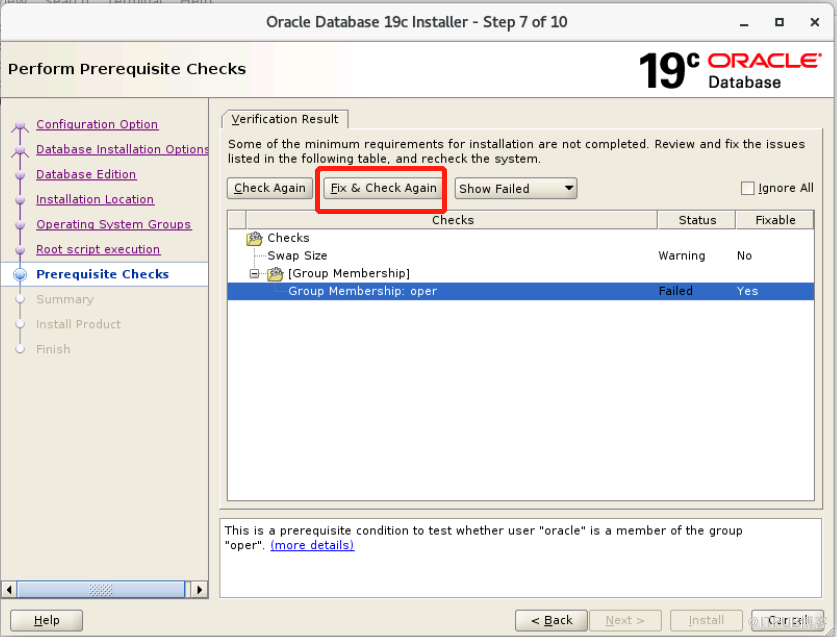The height and width of the screenshot is (637, 837).
Task: Click the sidebar horizontal scrollbar right arrow
Action: [x=199, y=589]
